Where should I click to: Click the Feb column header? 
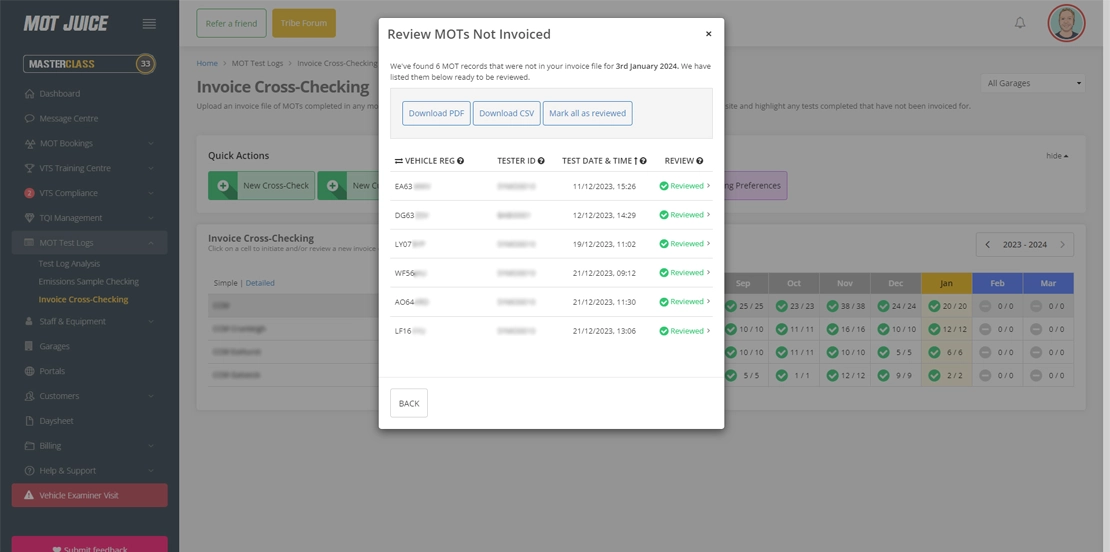pyautogui.click(x=997, y=283)
